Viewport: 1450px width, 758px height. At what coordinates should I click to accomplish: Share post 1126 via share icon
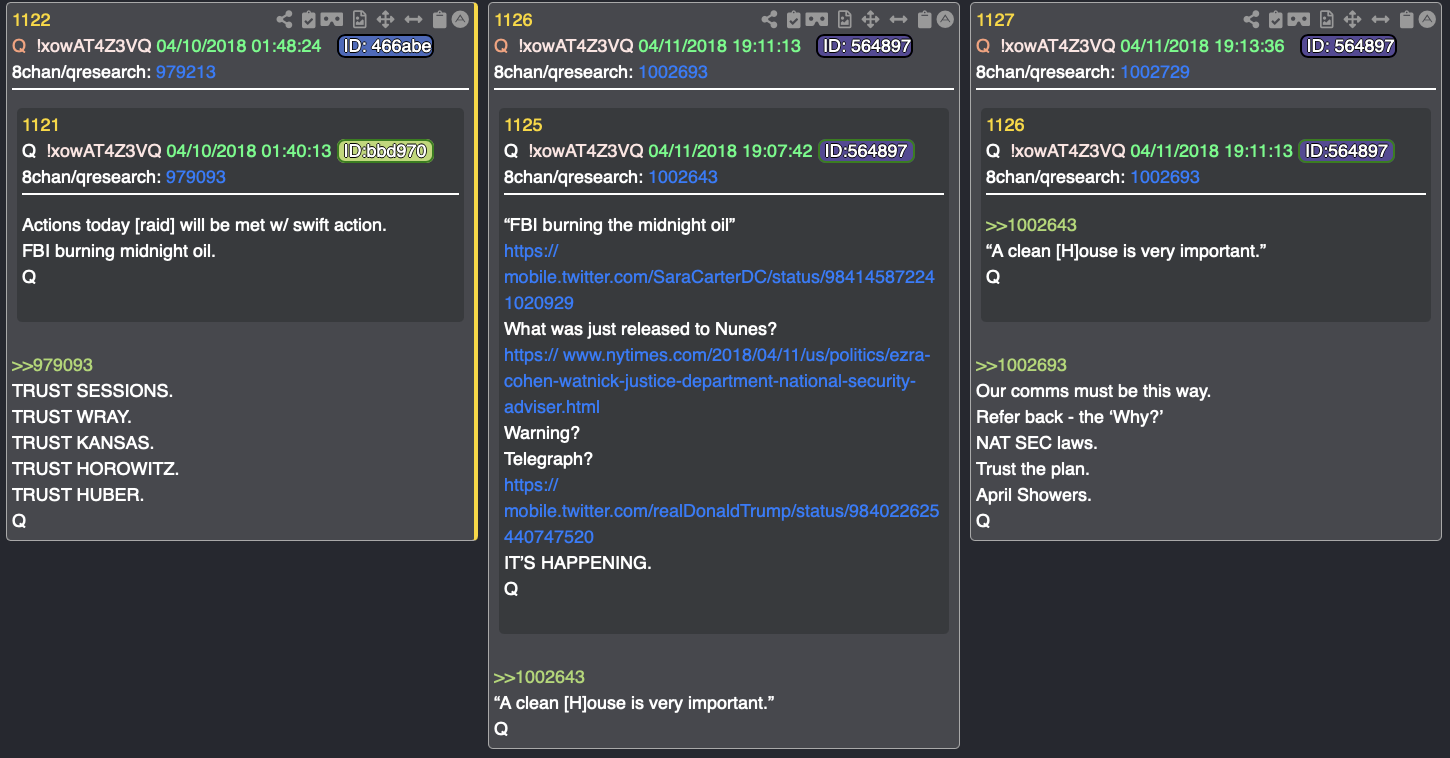pyautogui.click(x=769, y=19)
